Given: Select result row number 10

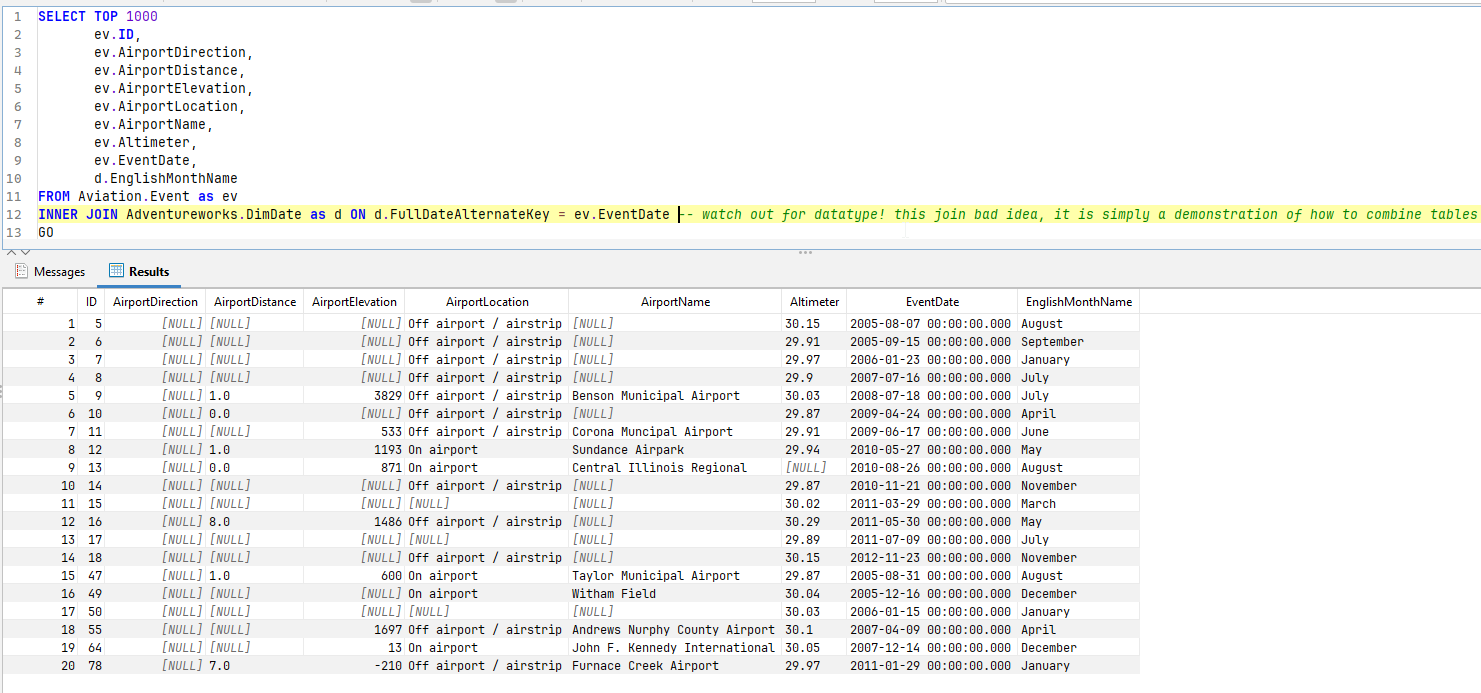Looking at the screenshot, I should pos(68,486).
